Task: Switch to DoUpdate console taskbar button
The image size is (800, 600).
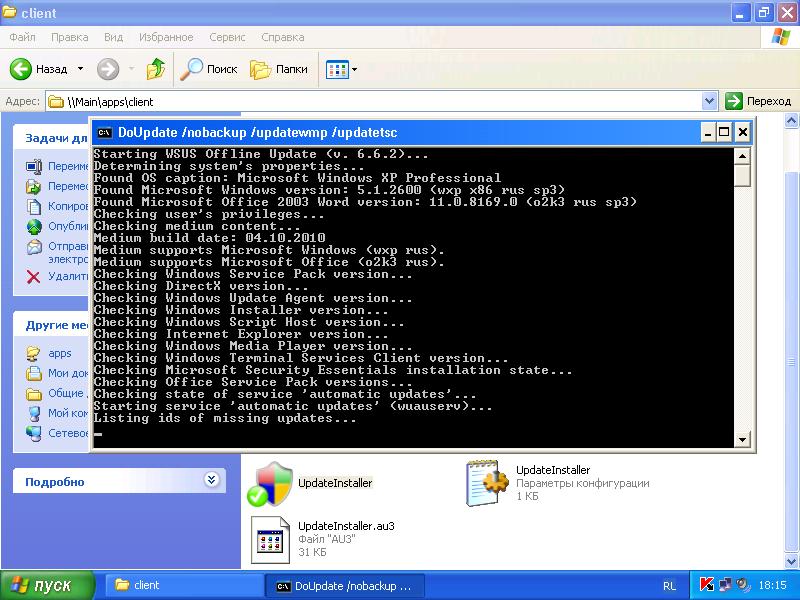Action: [x=345, y=585]
